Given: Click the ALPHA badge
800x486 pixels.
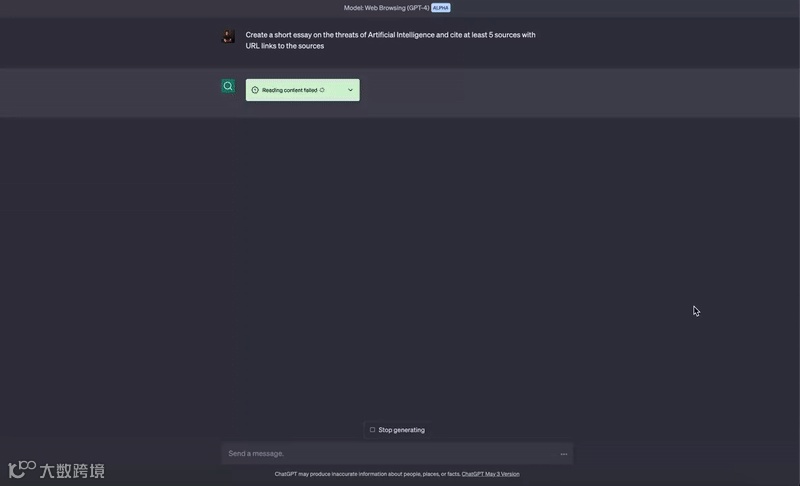Looking at the screenshot, I should (x=441, y=8).
